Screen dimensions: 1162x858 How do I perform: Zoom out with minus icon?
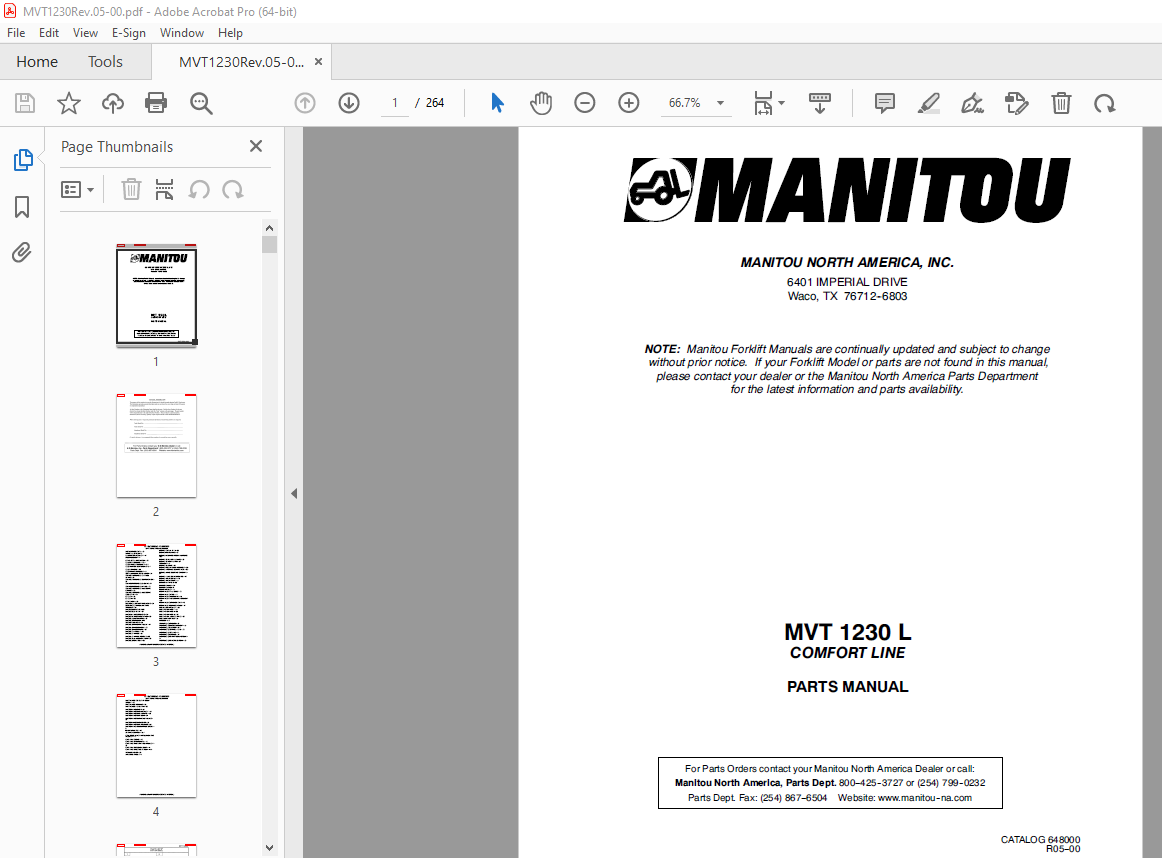(585, 103)
